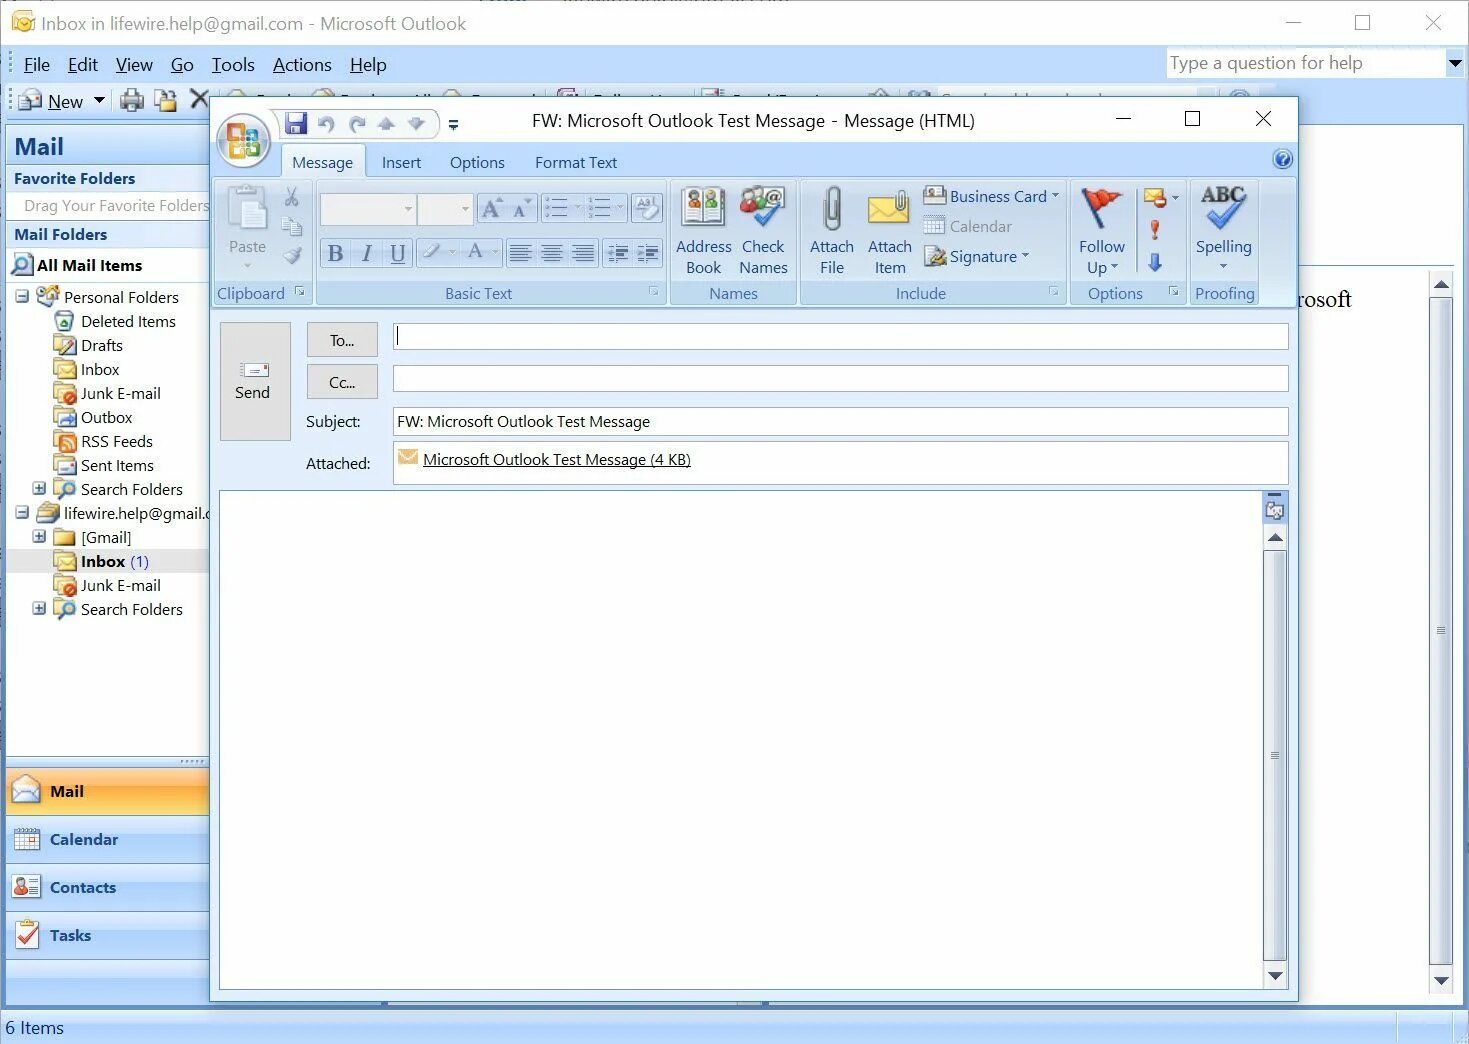Image resolution: width=1469 pixels, height=1044 pixels.
Task: Switch to the Insert ribbon tab
Action: coord(401,162)
